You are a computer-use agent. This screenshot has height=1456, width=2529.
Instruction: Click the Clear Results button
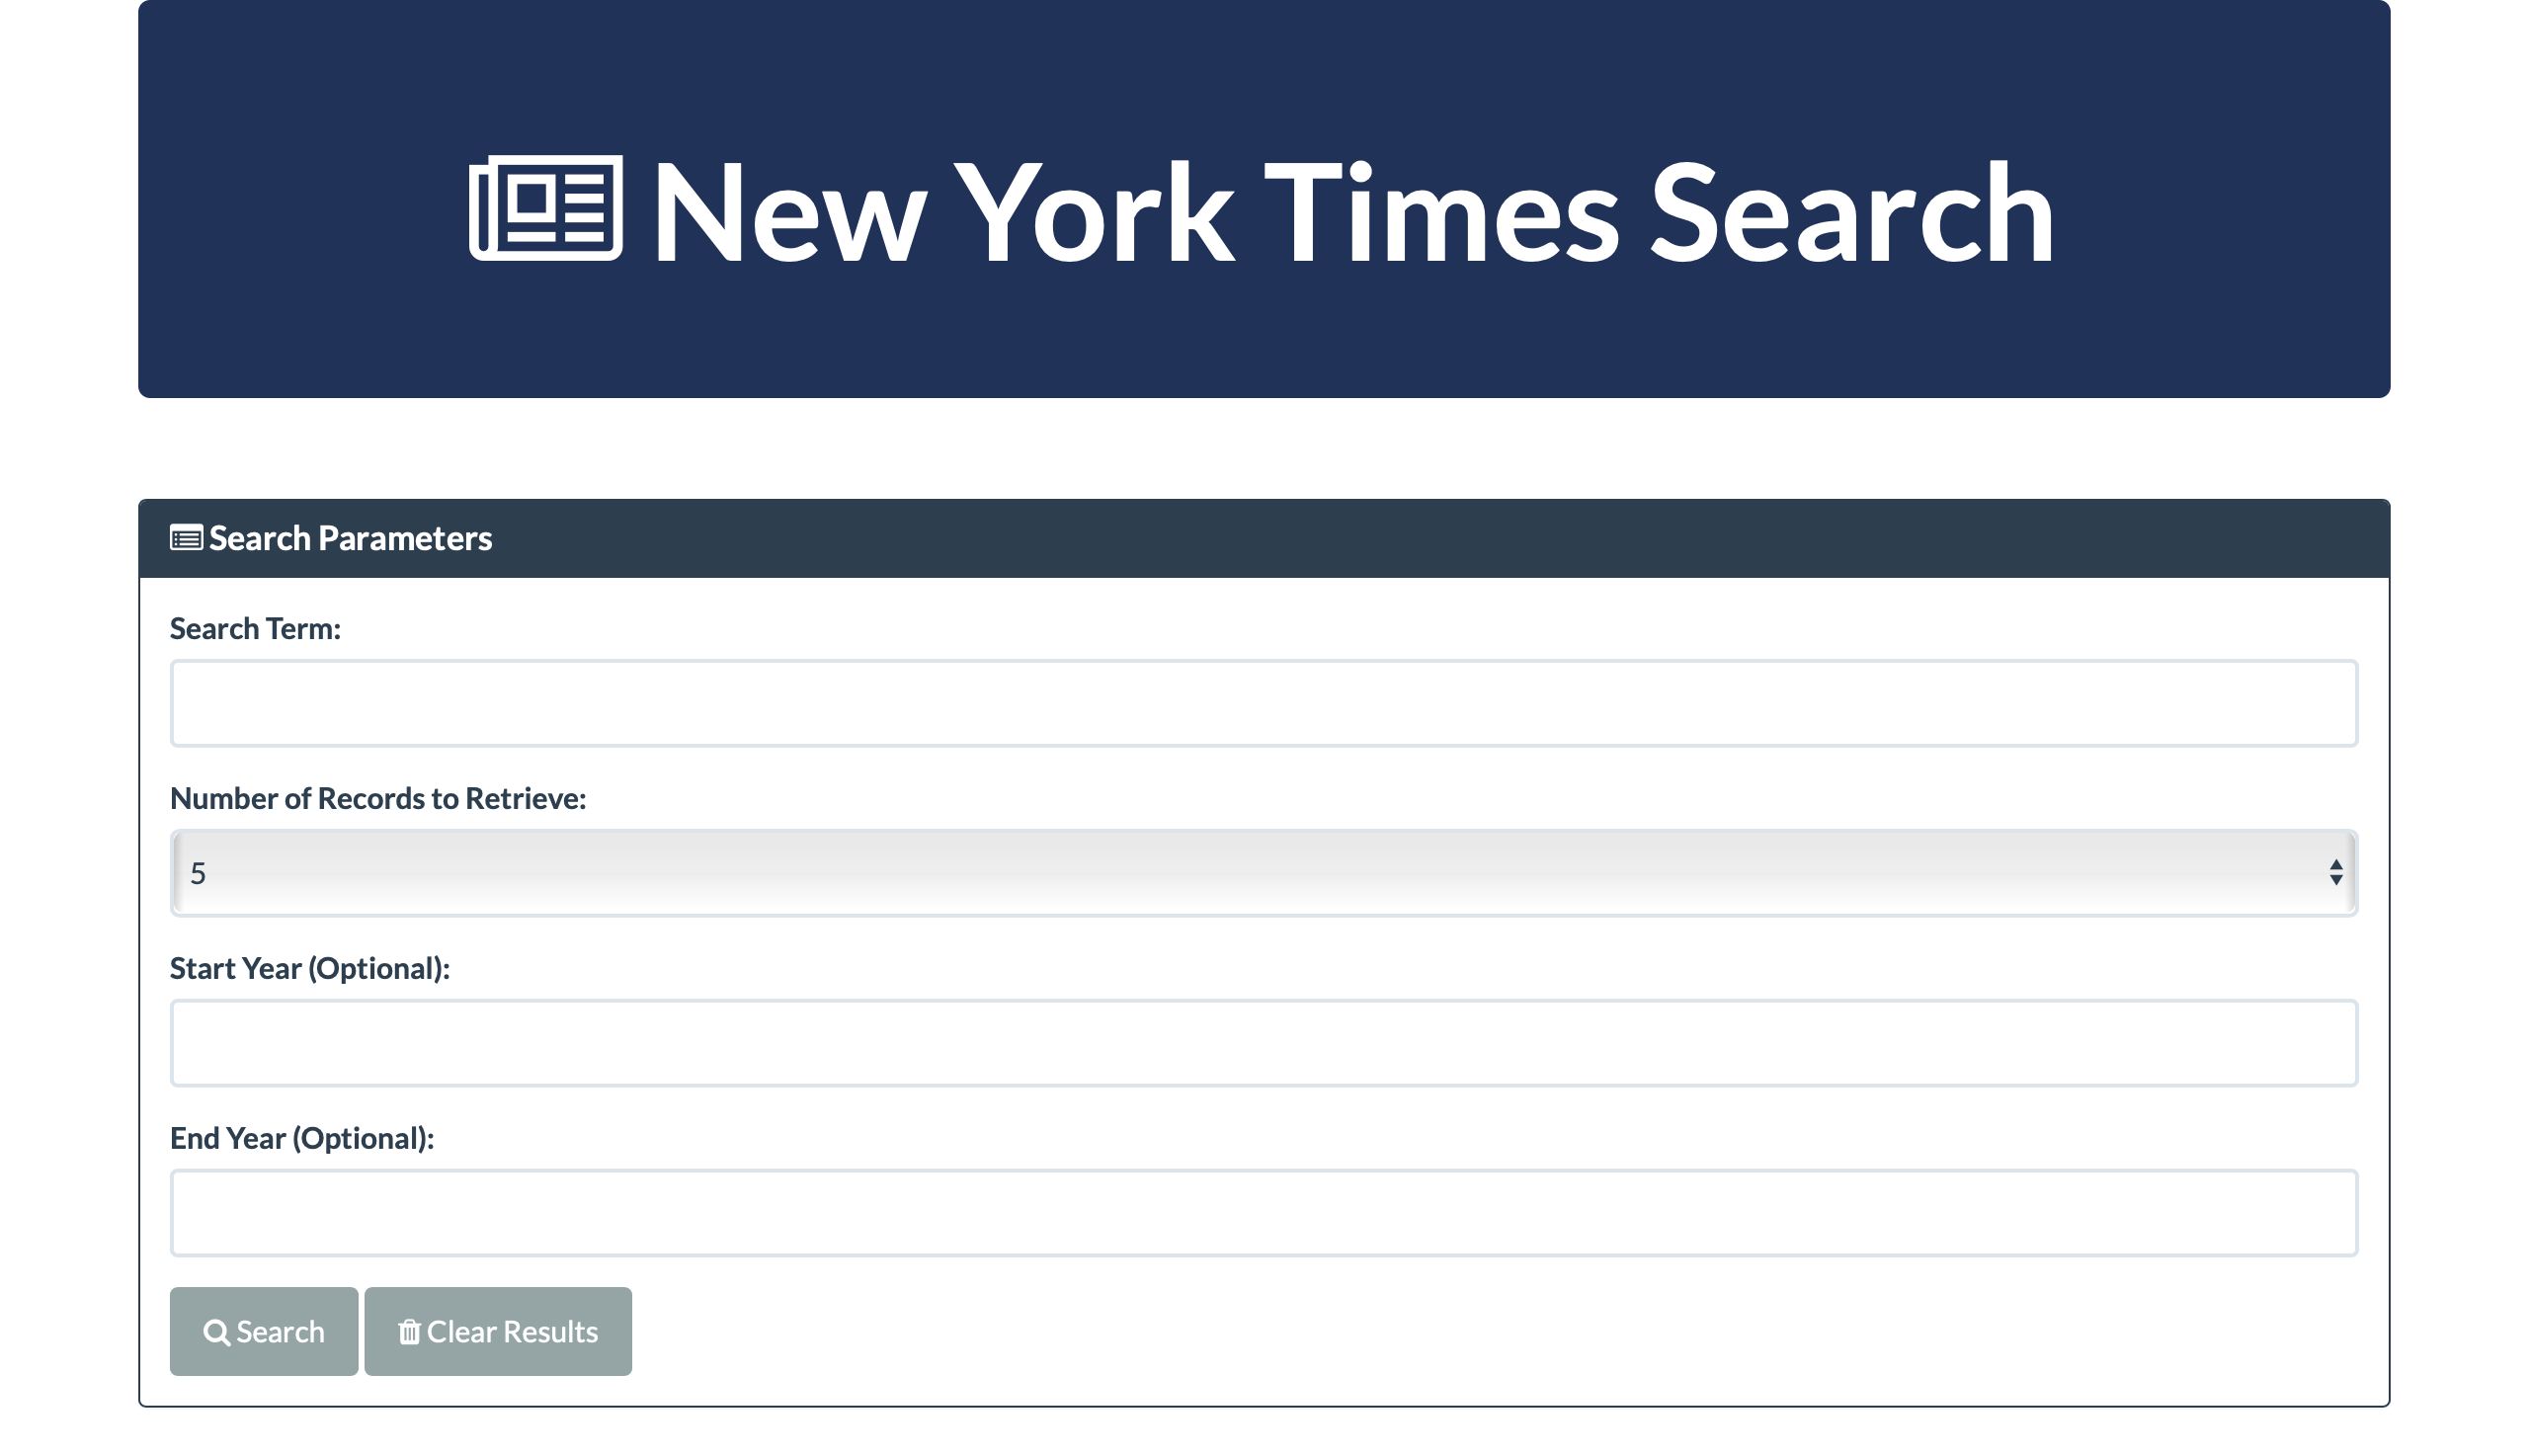[x=498, y=1332]
